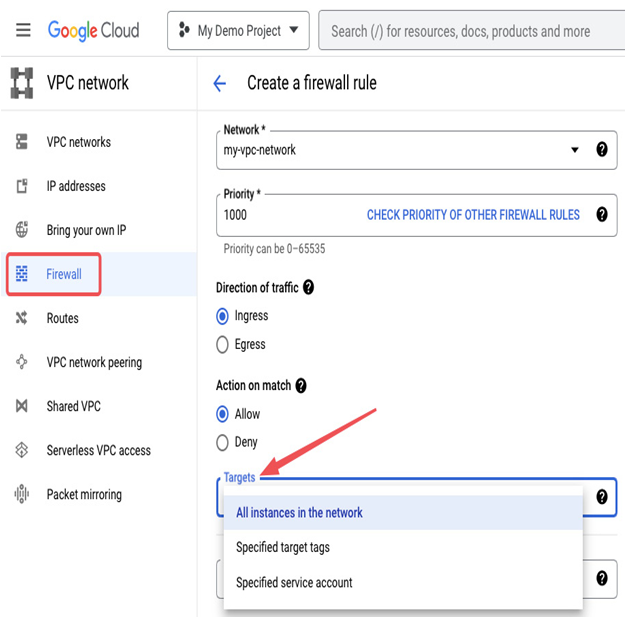Click the help icon in the Network field
This screenshot has width=636, height=619.
(x=602, y=150)
